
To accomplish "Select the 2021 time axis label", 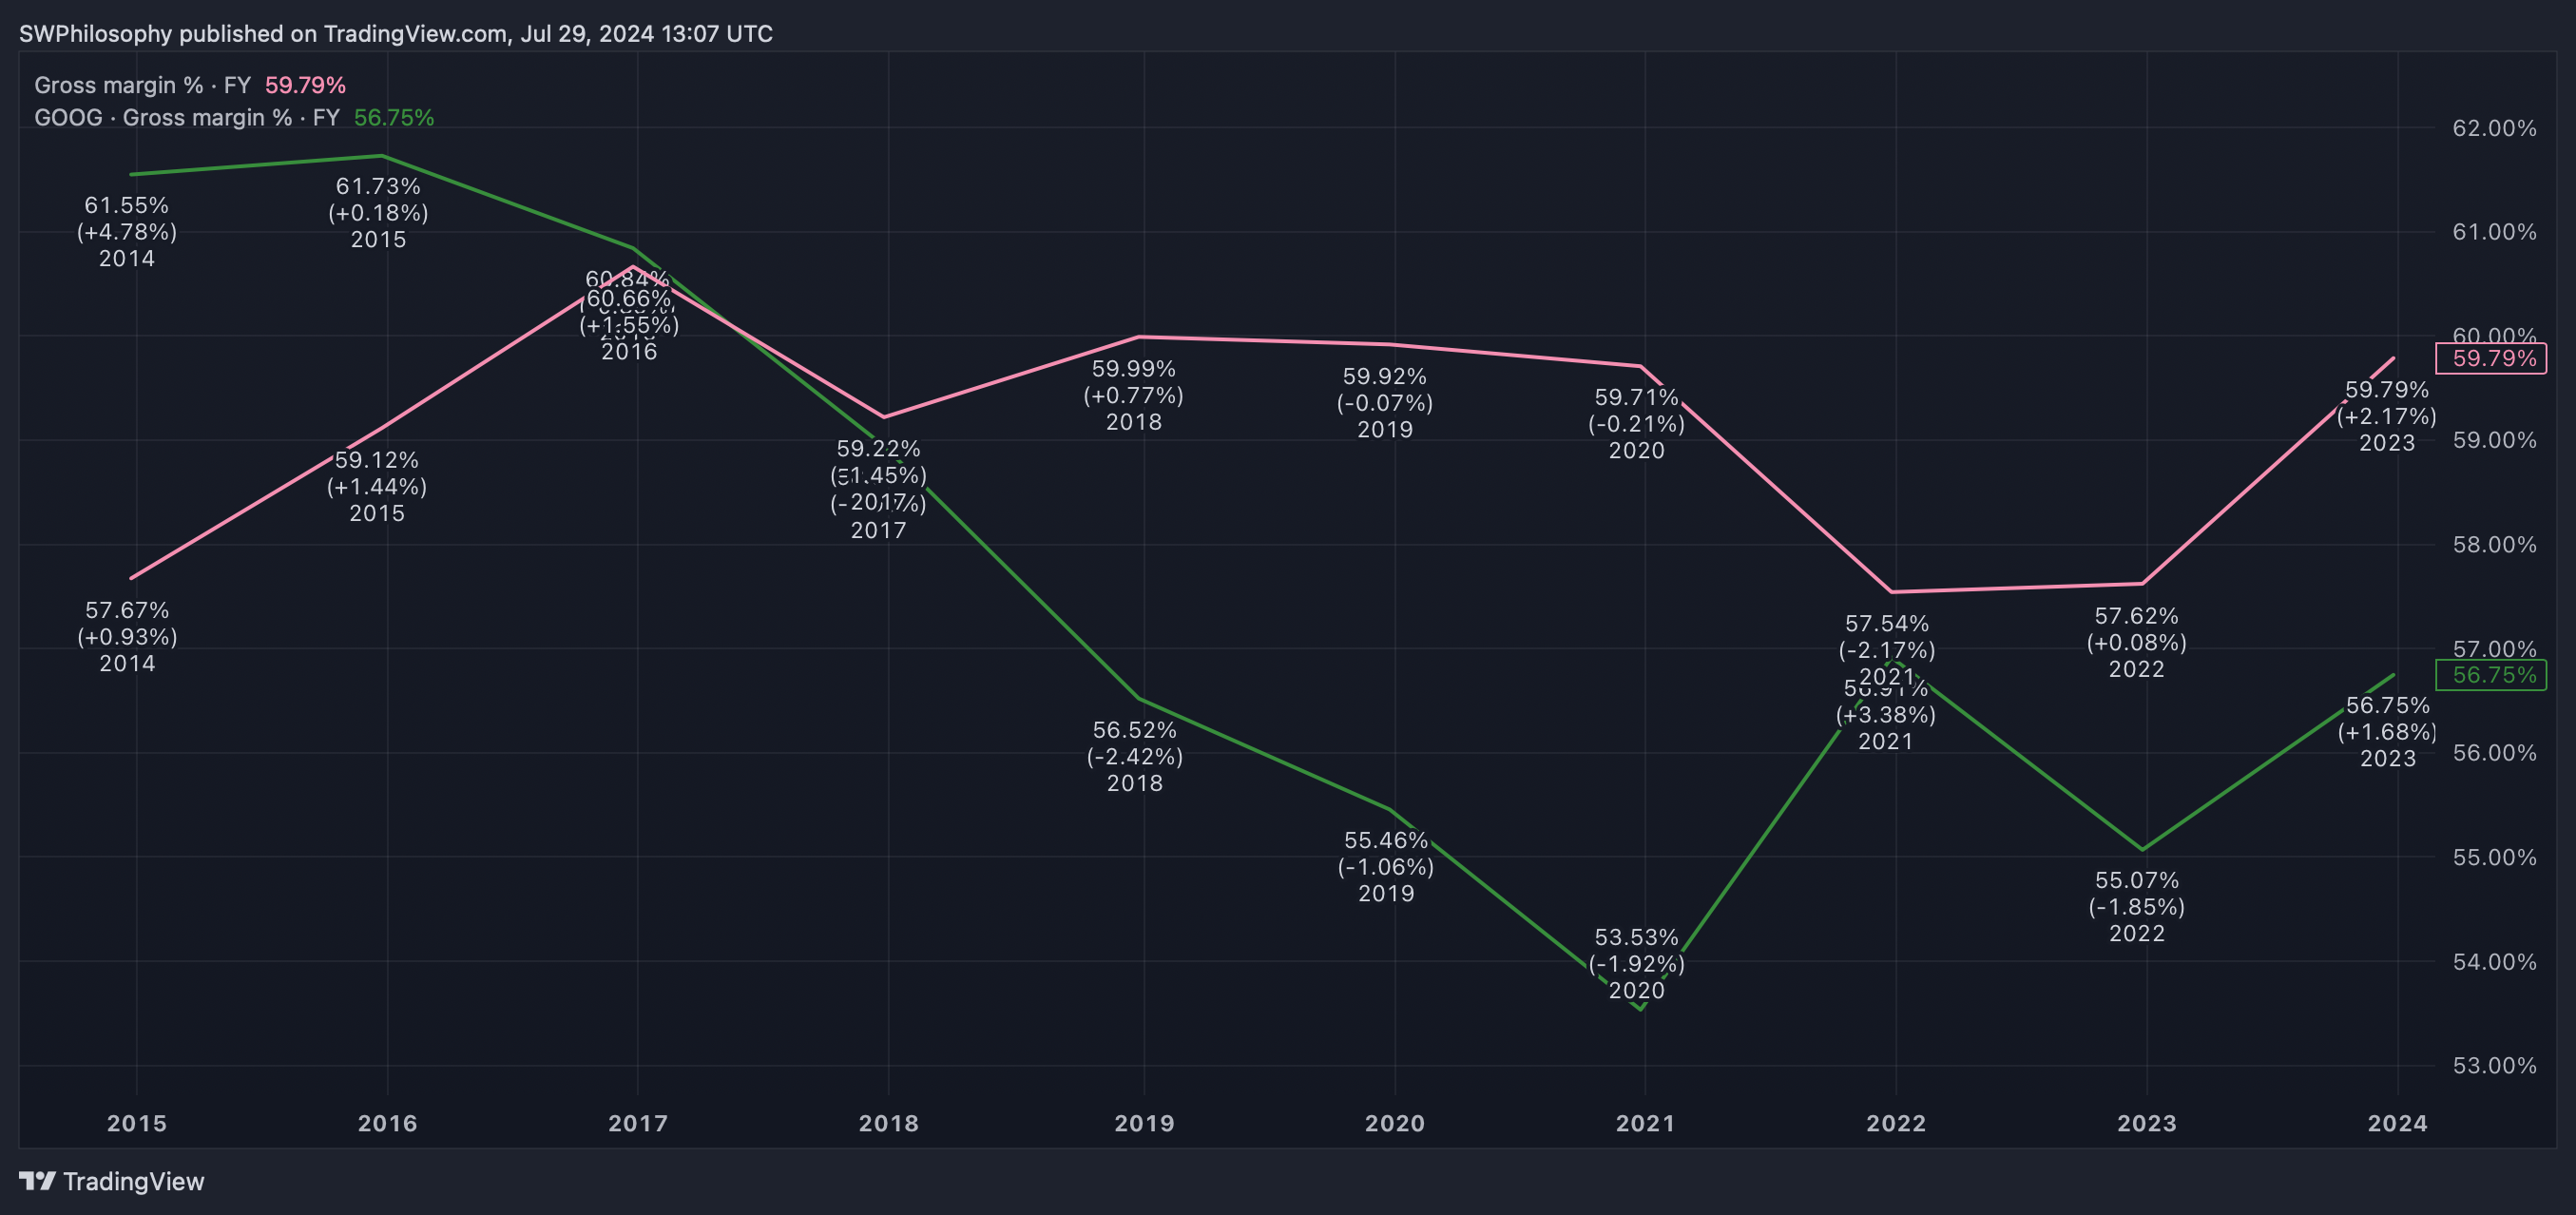I will pyautogui.click(x=1645, y=1123).
